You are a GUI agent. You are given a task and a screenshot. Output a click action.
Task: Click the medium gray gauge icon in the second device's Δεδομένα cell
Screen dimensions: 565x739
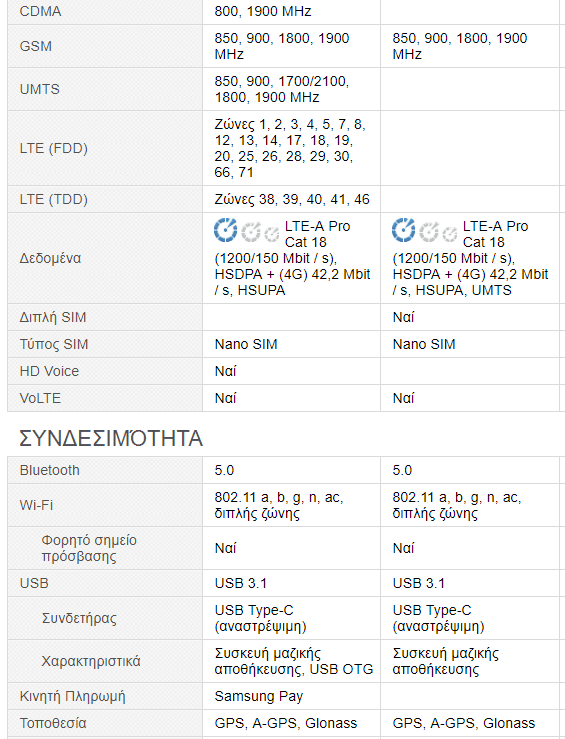(429, 231)
